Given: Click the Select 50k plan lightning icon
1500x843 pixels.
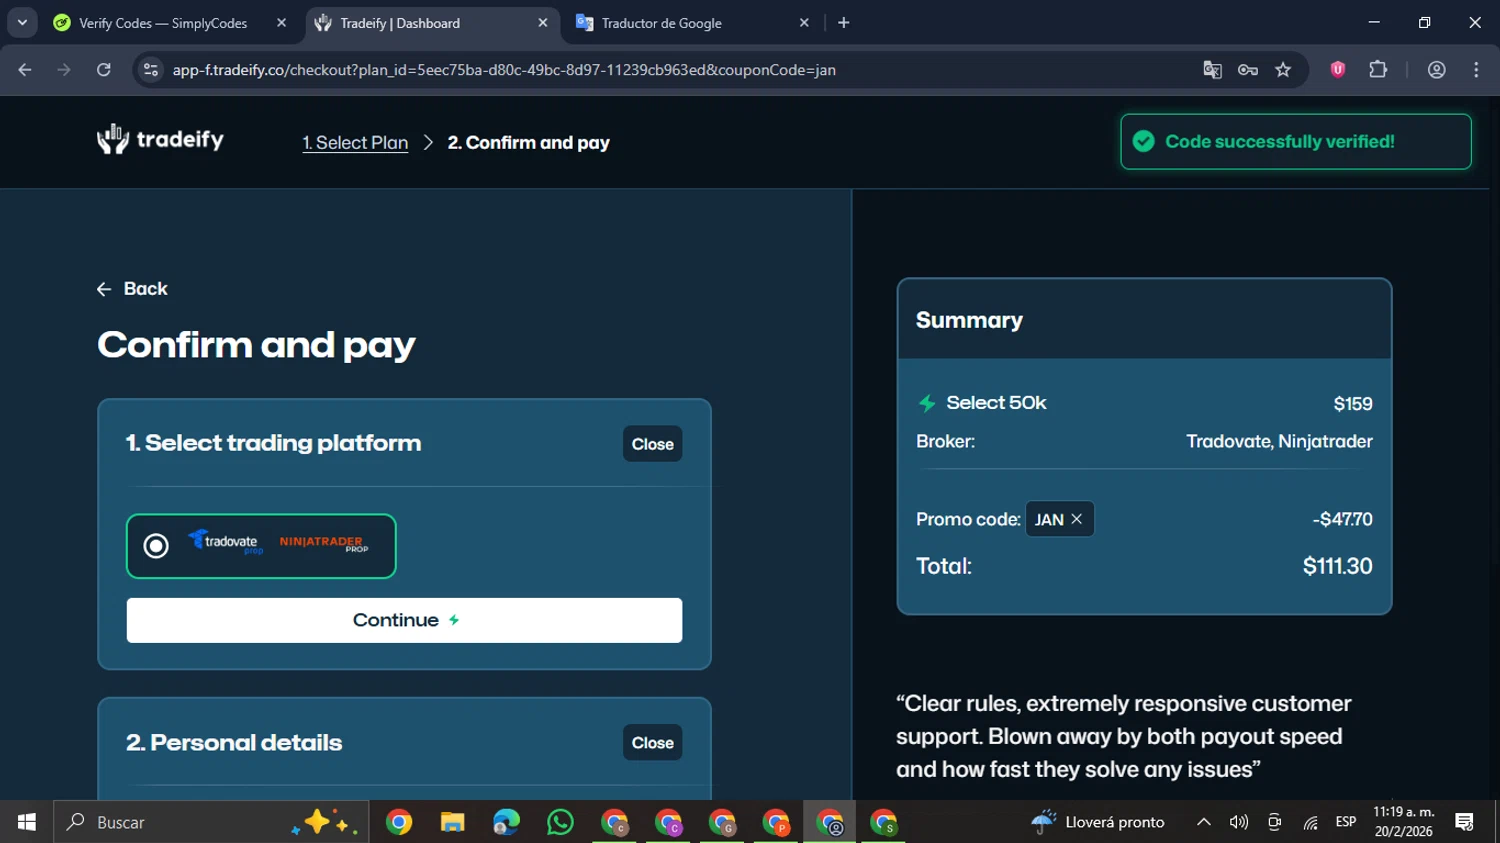Looking at the screenshot, I should pos(927,403).
